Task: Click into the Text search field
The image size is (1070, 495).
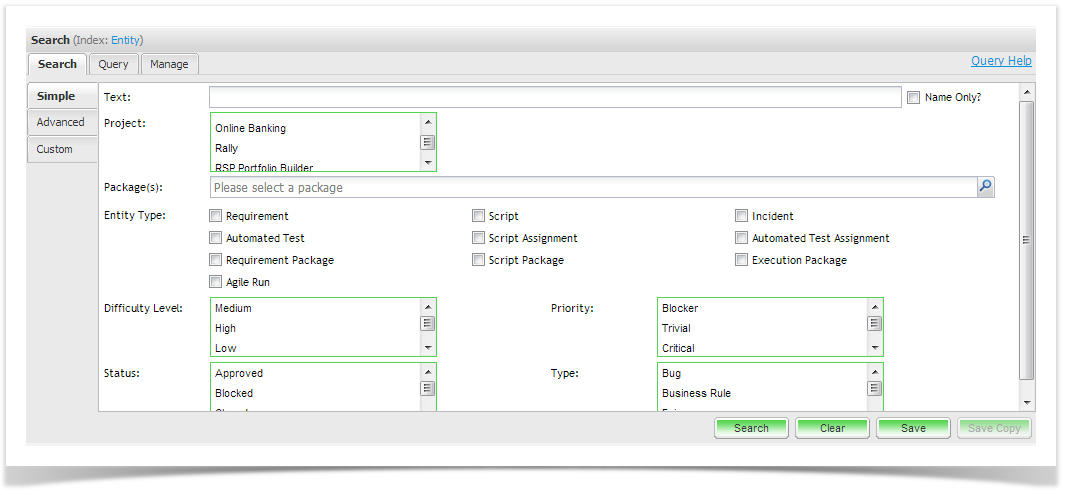Action: click(555, 97)
